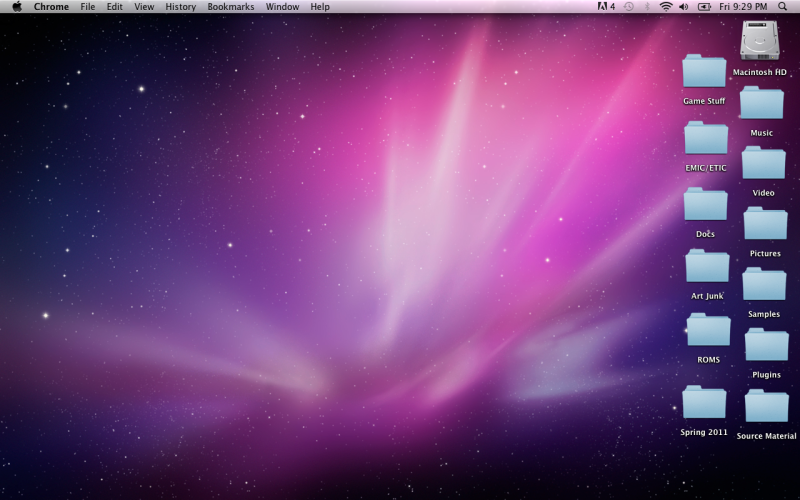
Task: Open the History menu
Action: click(181, 7)
